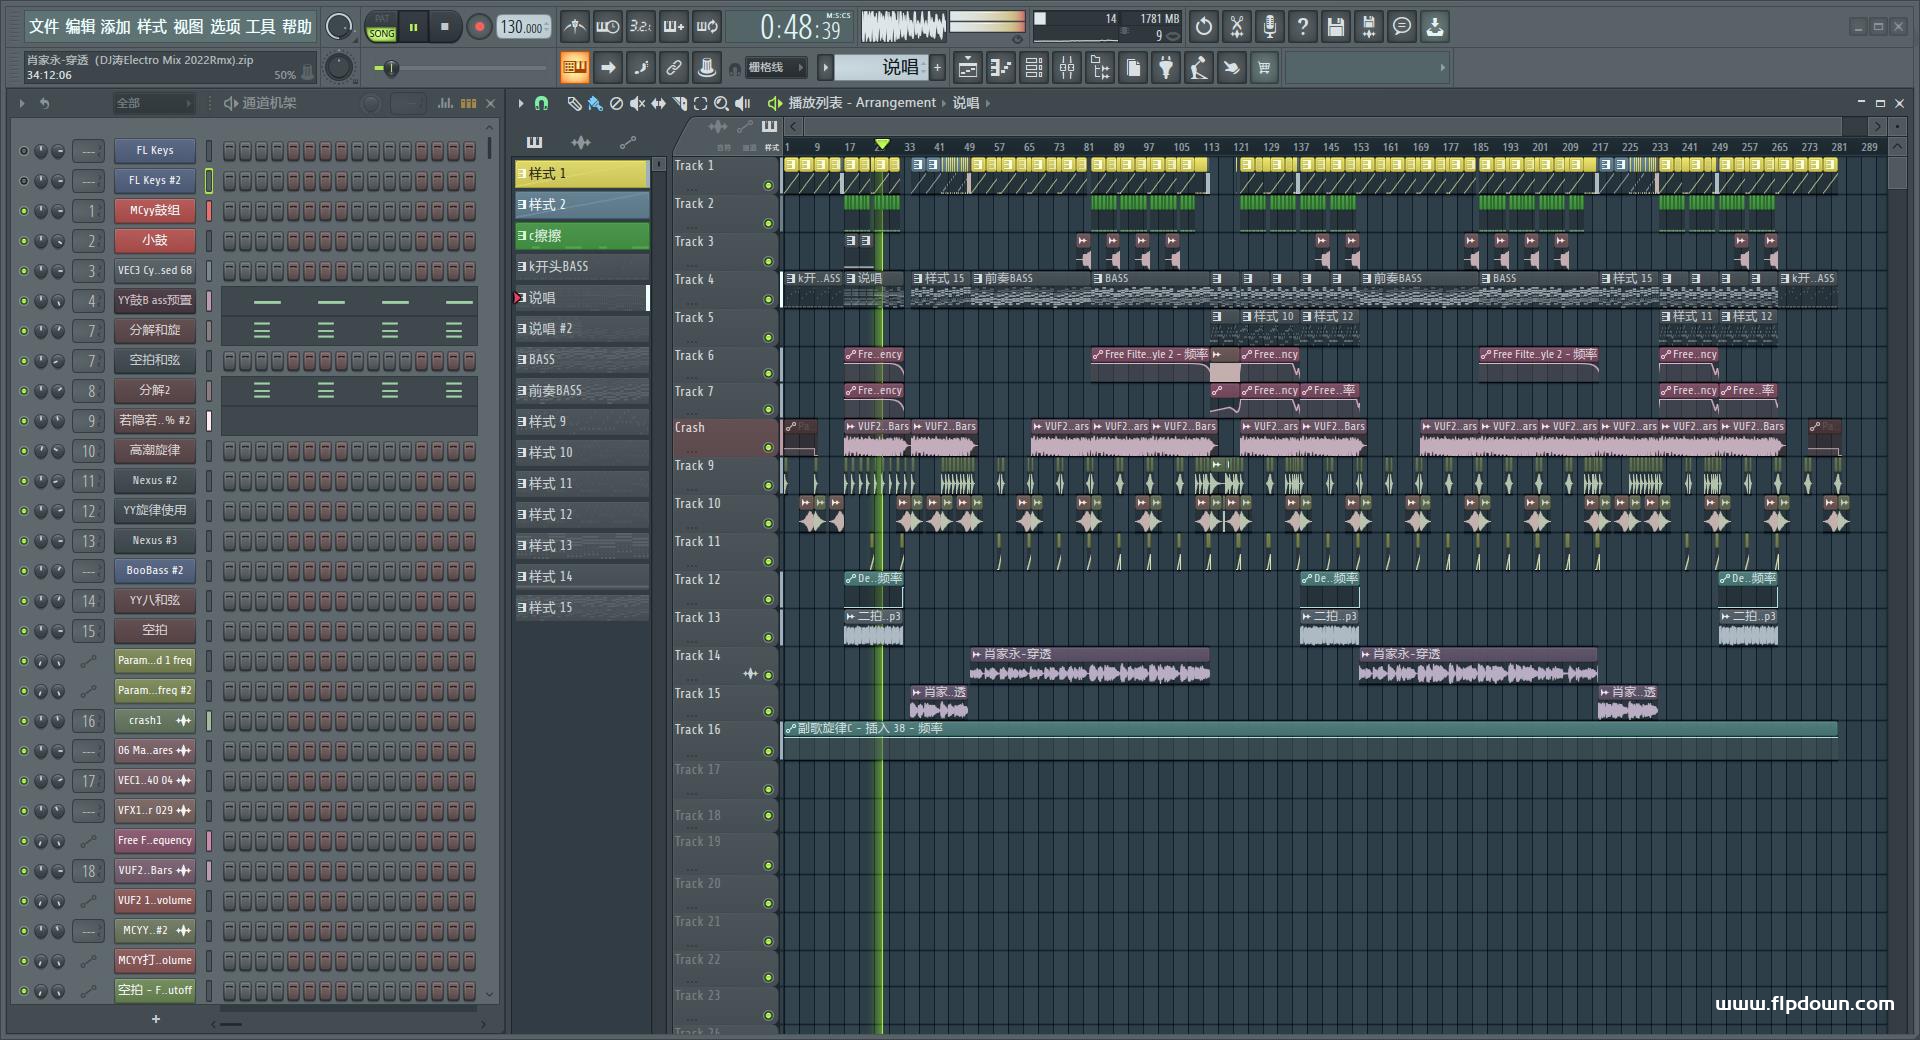Select the playlist slice tool

pos(679,103)
